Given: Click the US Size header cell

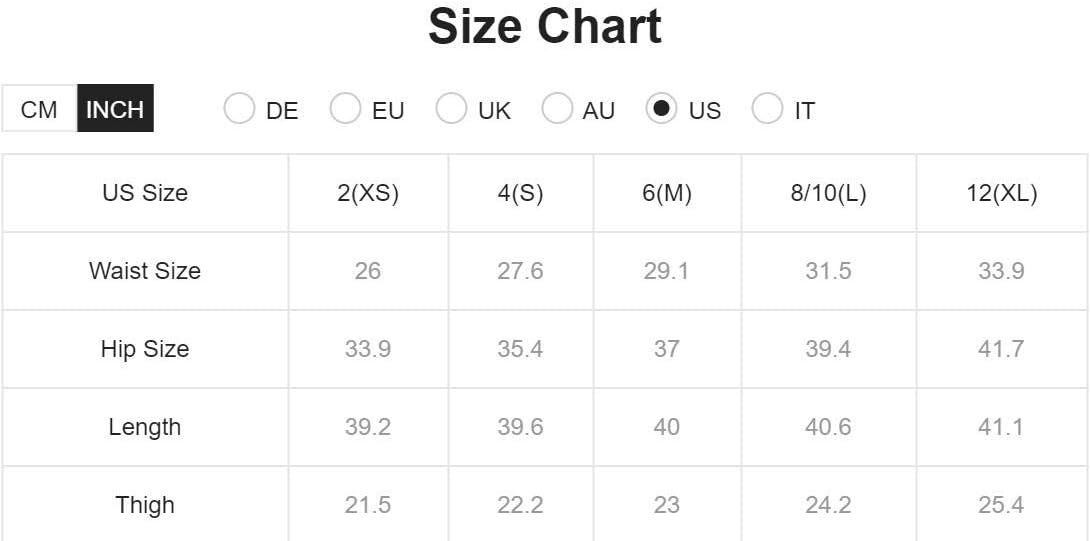Looking at the screenshot, I should (145, 193).
